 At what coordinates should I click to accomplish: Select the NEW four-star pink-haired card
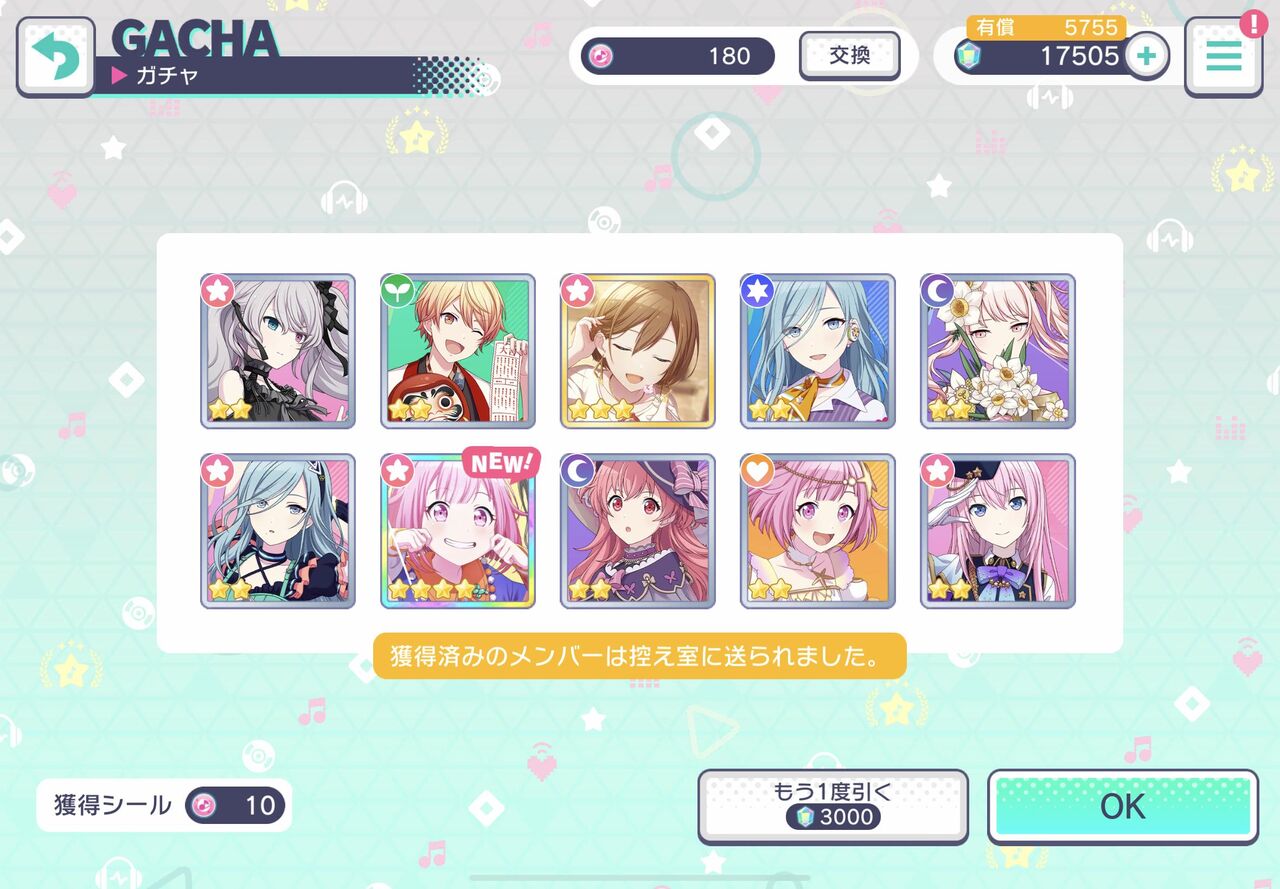(x=458, y=530)
